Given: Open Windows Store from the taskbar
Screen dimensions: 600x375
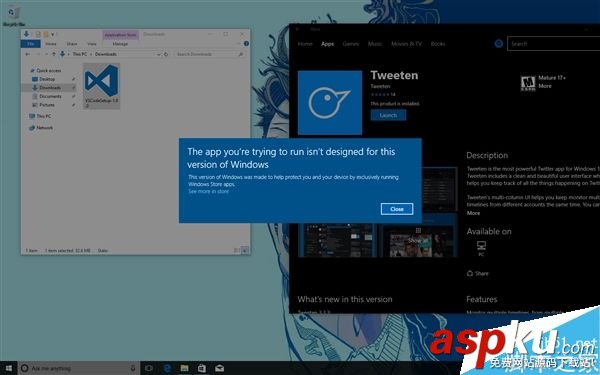Looking at the screenshot, I should 202,368.
